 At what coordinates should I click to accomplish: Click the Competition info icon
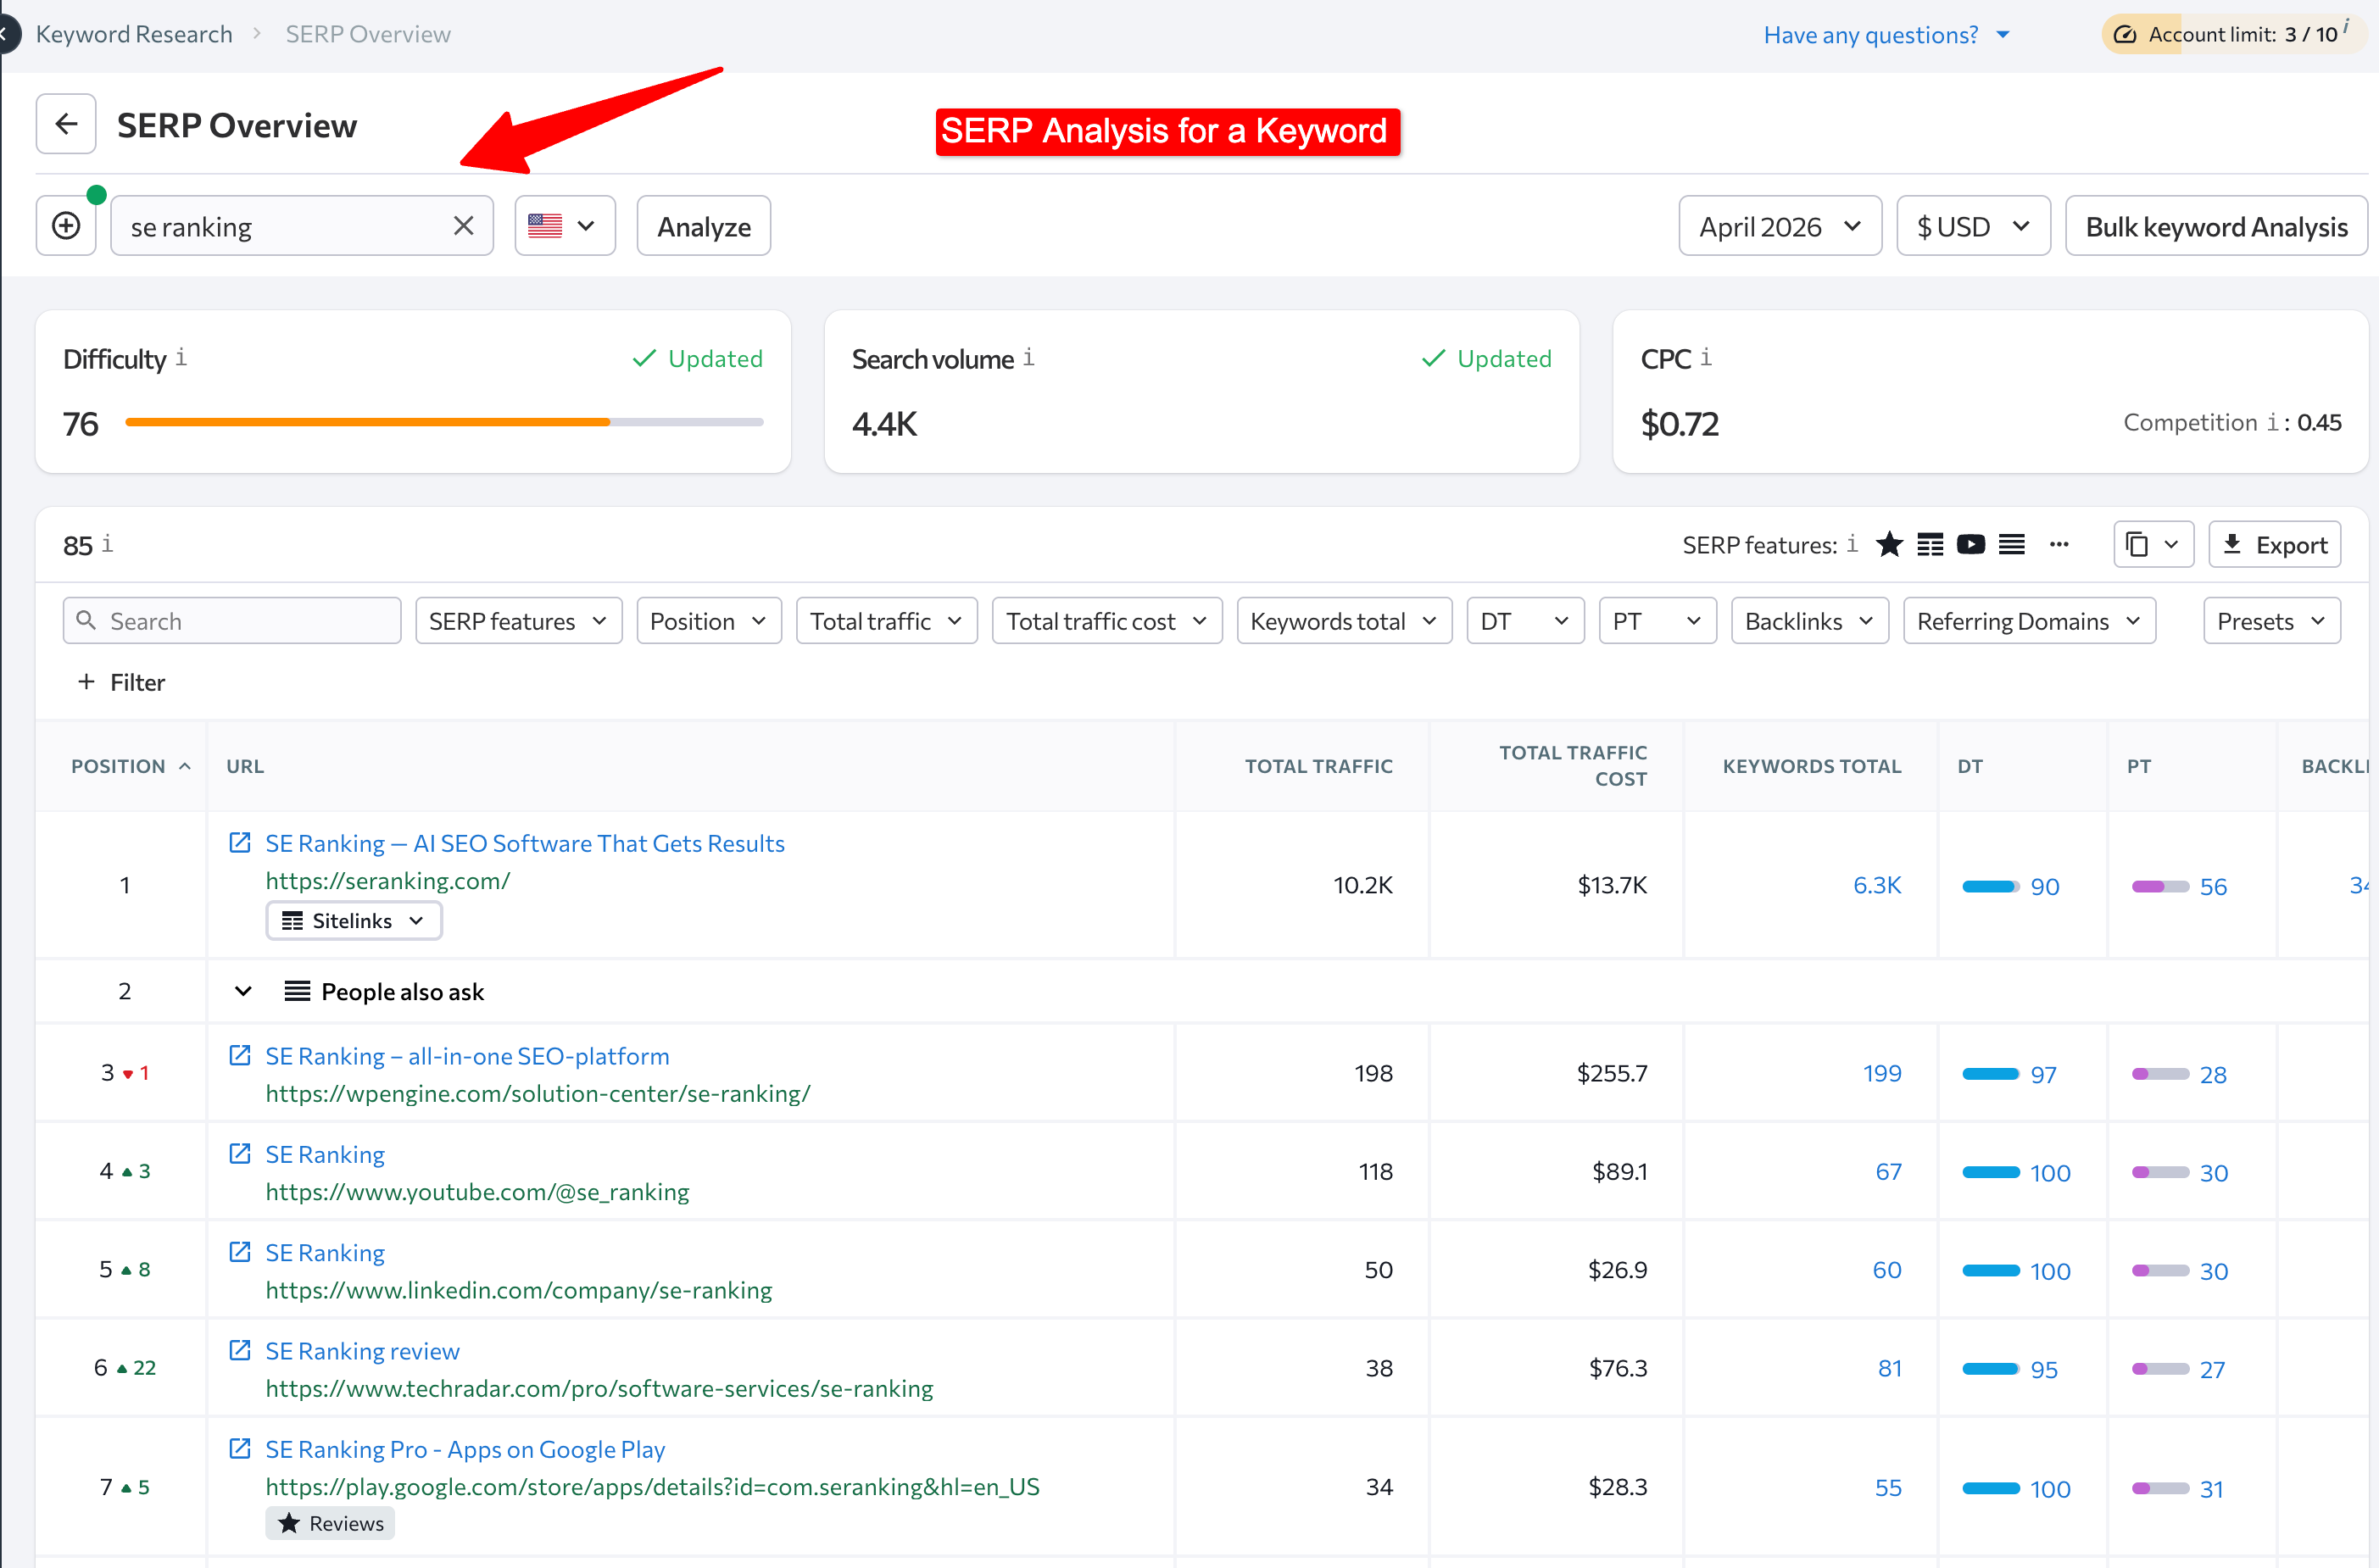tap(2272, 422)
